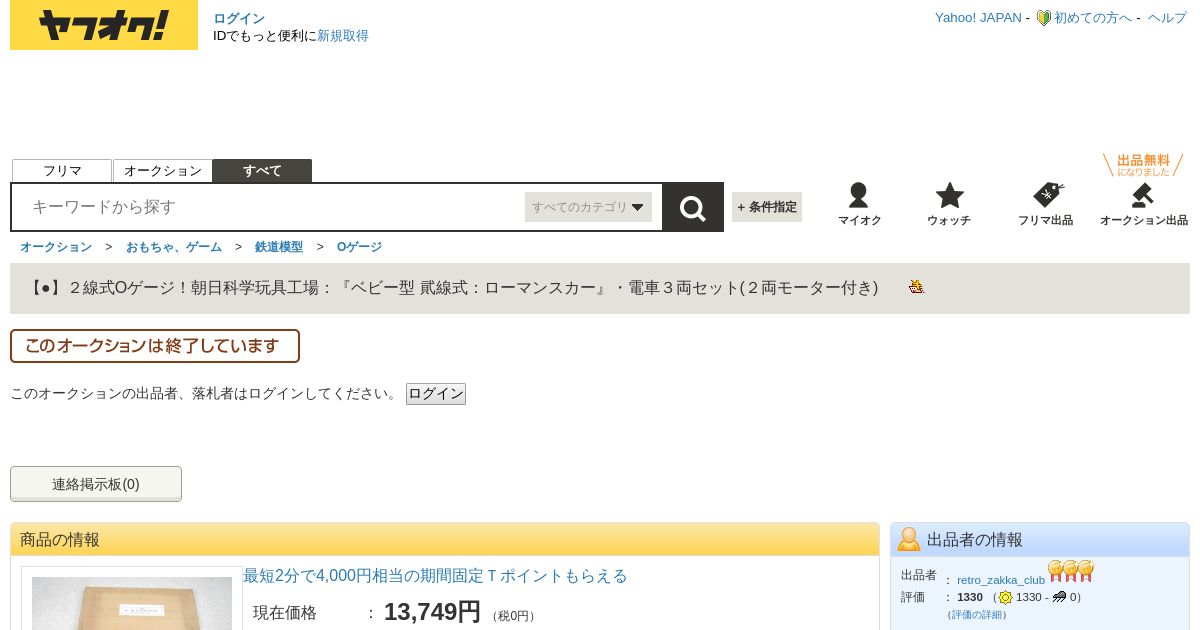Focus the キーワードから探す search field
The image size is (1200, 630).
click(x=270, y=207)
